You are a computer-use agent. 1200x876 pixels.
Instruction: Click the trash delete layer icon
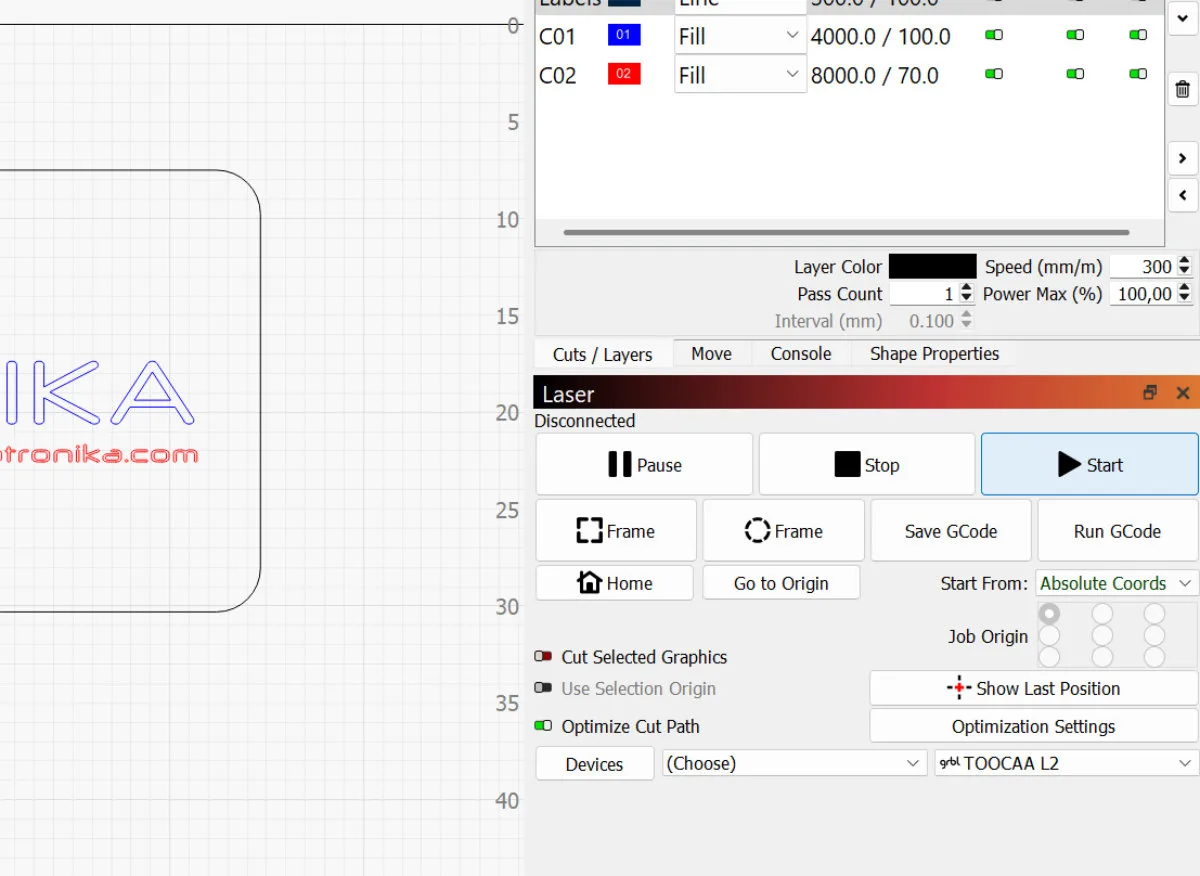(1182, 90)
